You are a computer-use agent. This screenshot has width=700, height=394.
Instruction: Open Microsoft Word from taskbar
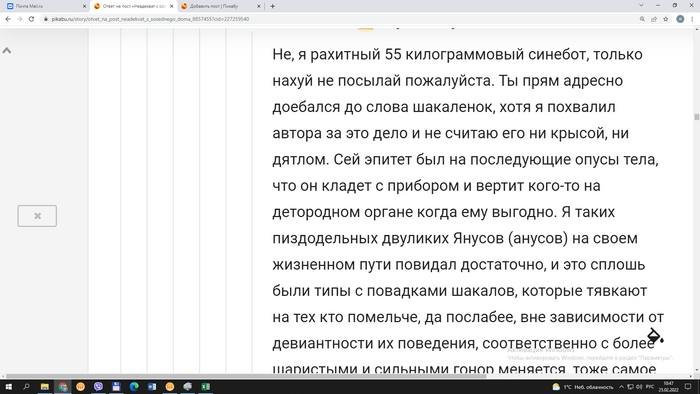click(152, 386)
